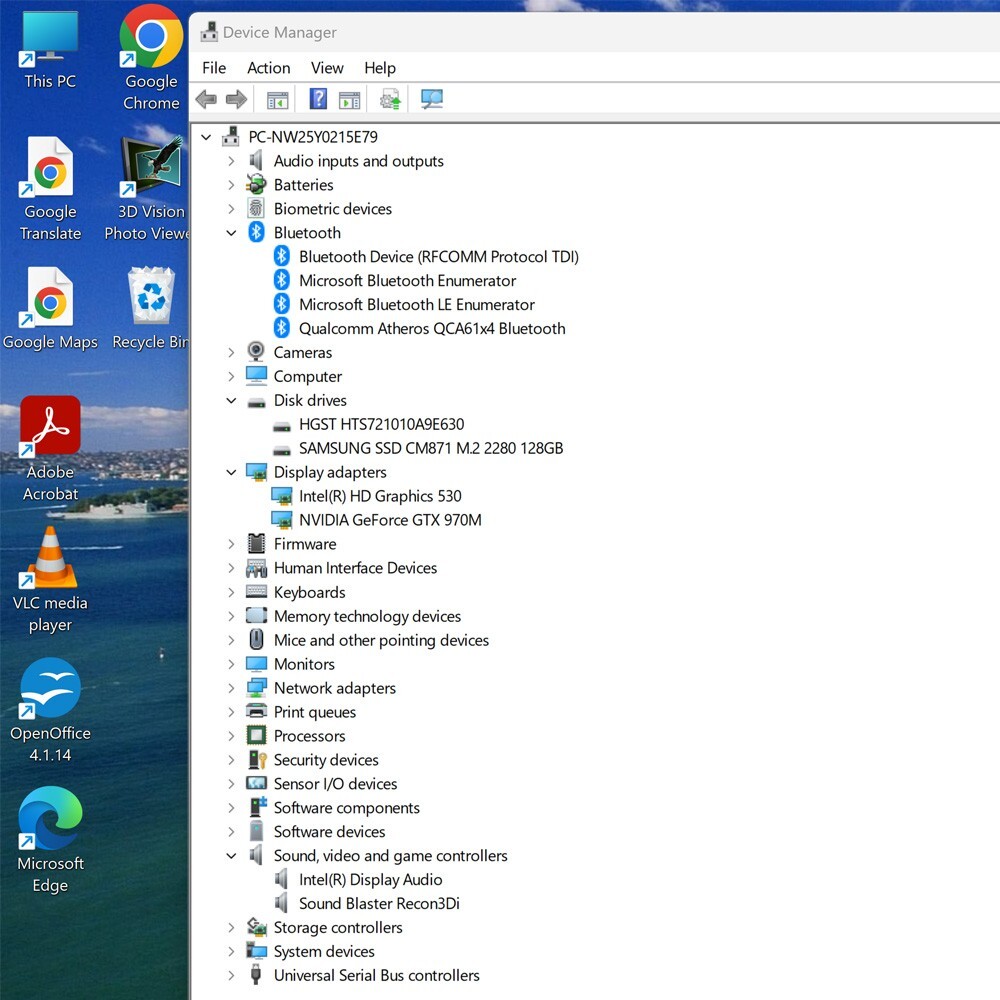Expand the Network adapters category
1000x1000 pixels.
231,688
